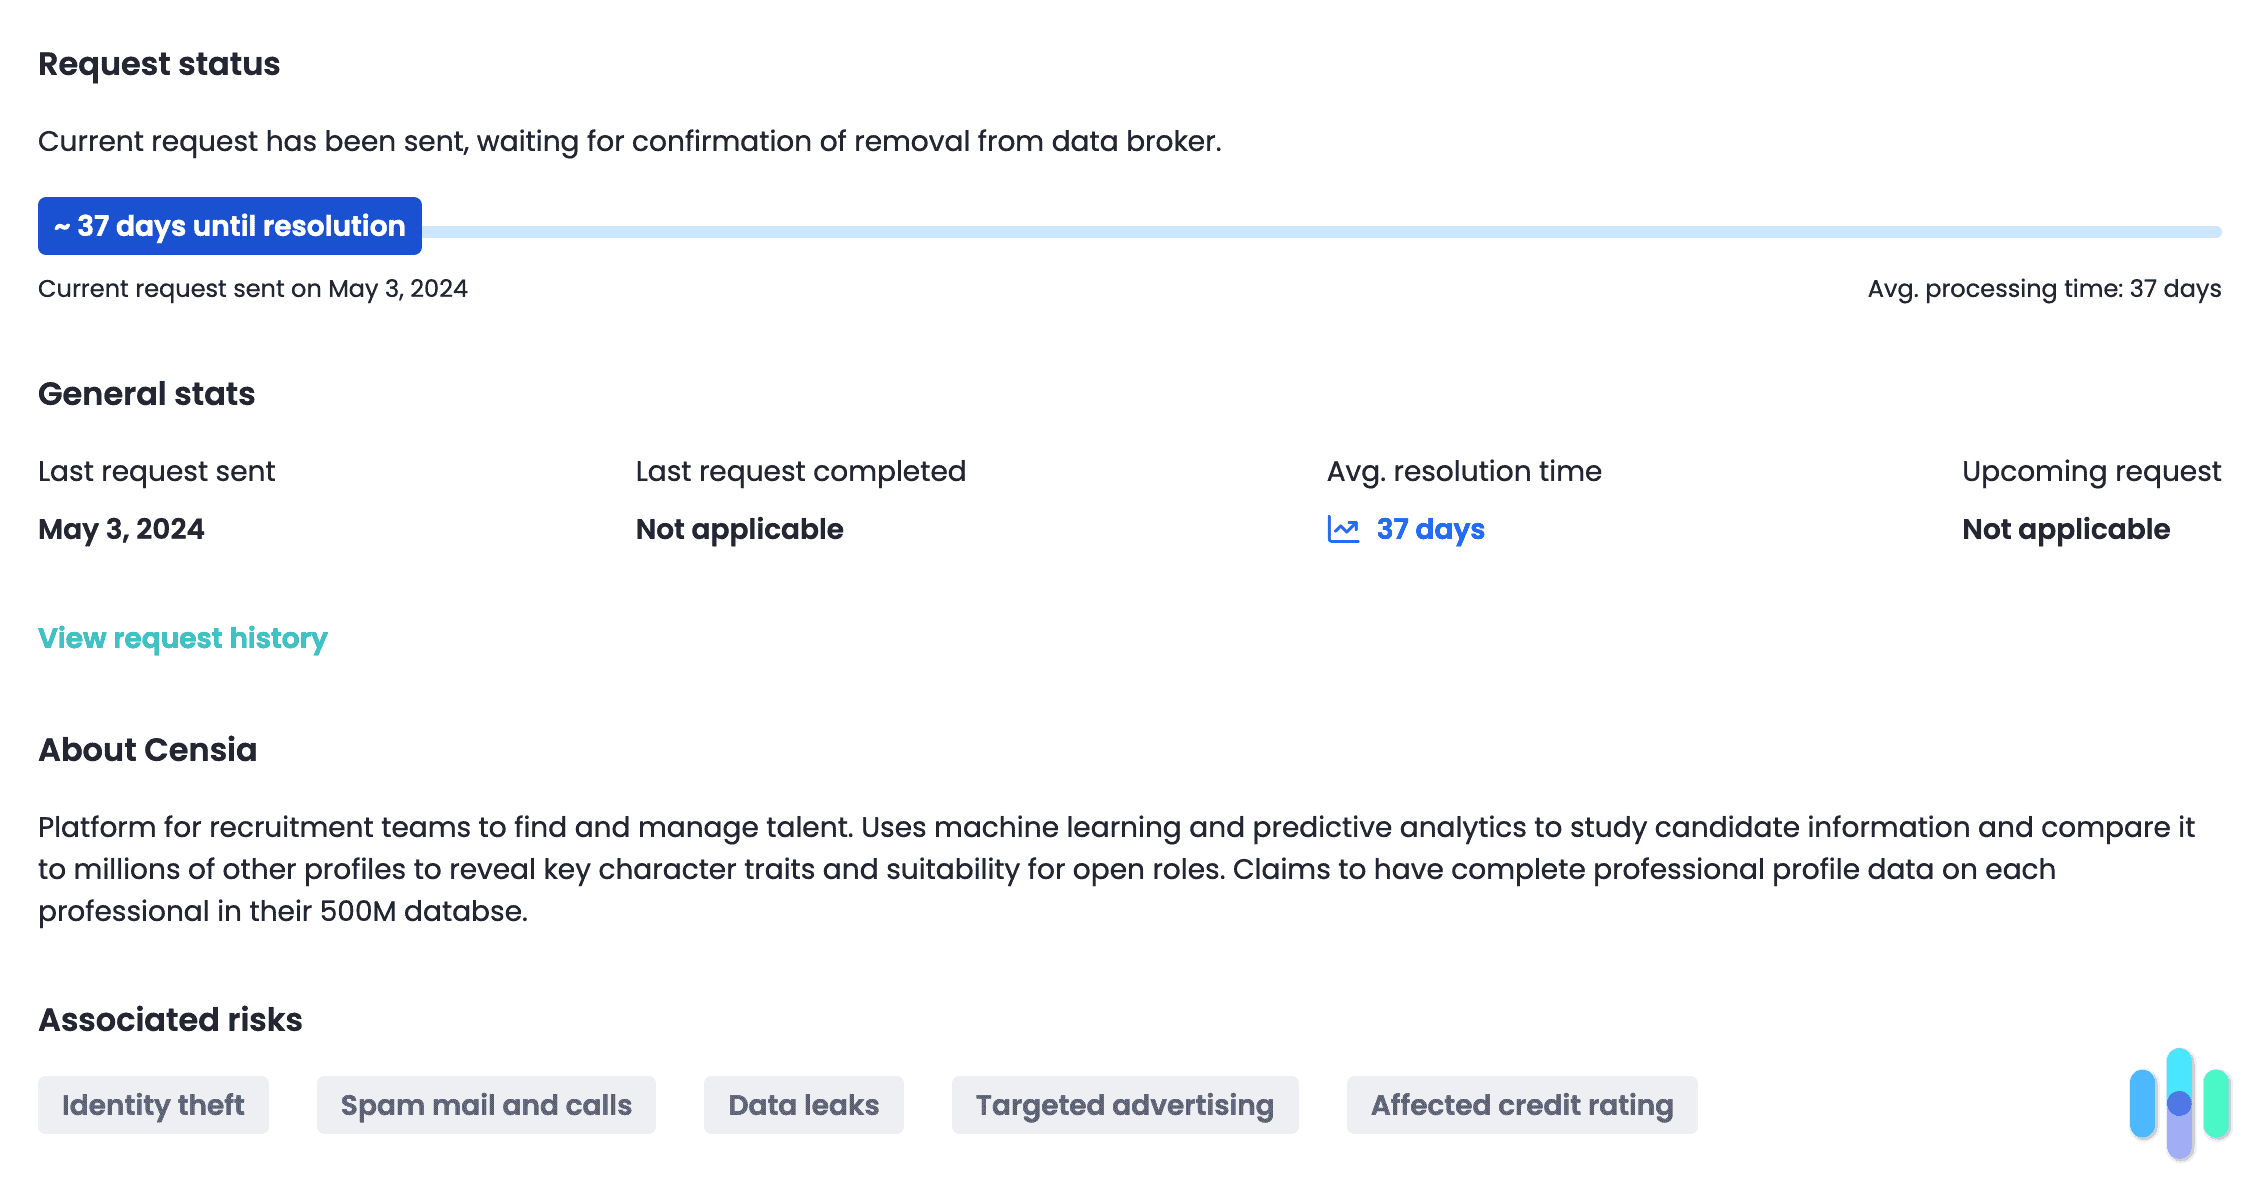2262x1192 pixels.
Task: Click the Current request sent on May 3 text
Action: (253, 288)
